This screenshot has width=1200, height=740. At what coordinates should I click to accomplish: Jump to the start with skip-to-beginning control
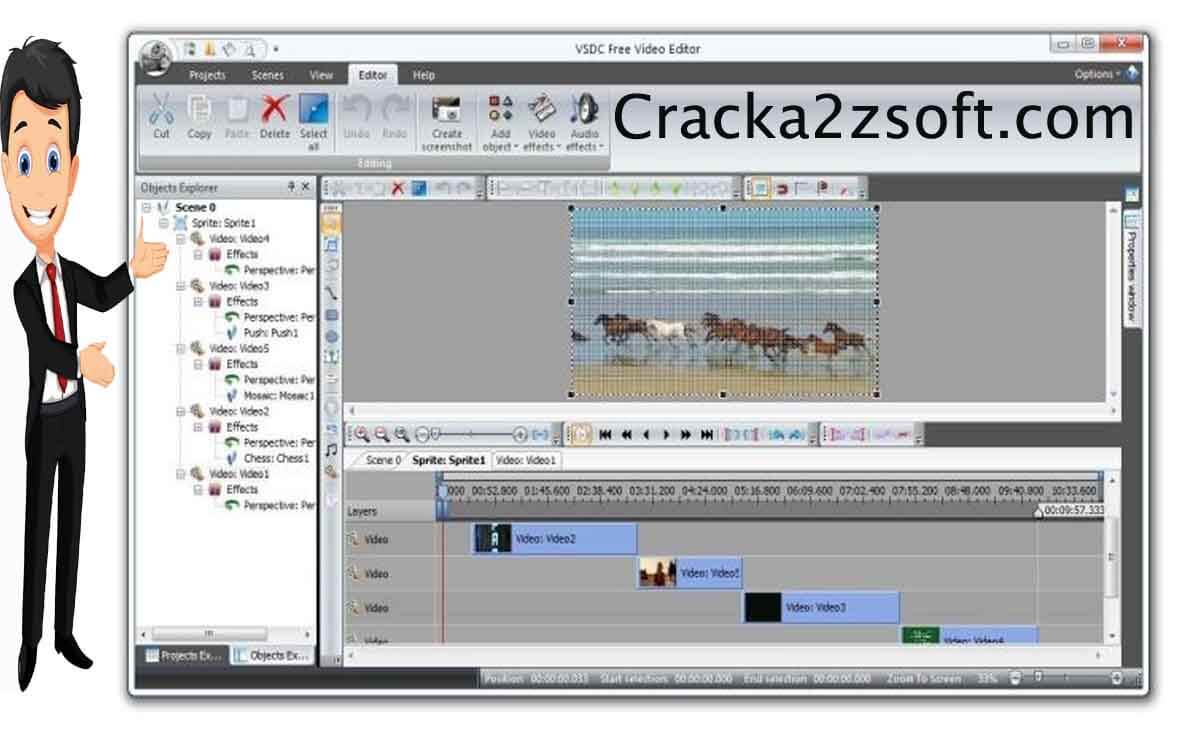[606, 434]
